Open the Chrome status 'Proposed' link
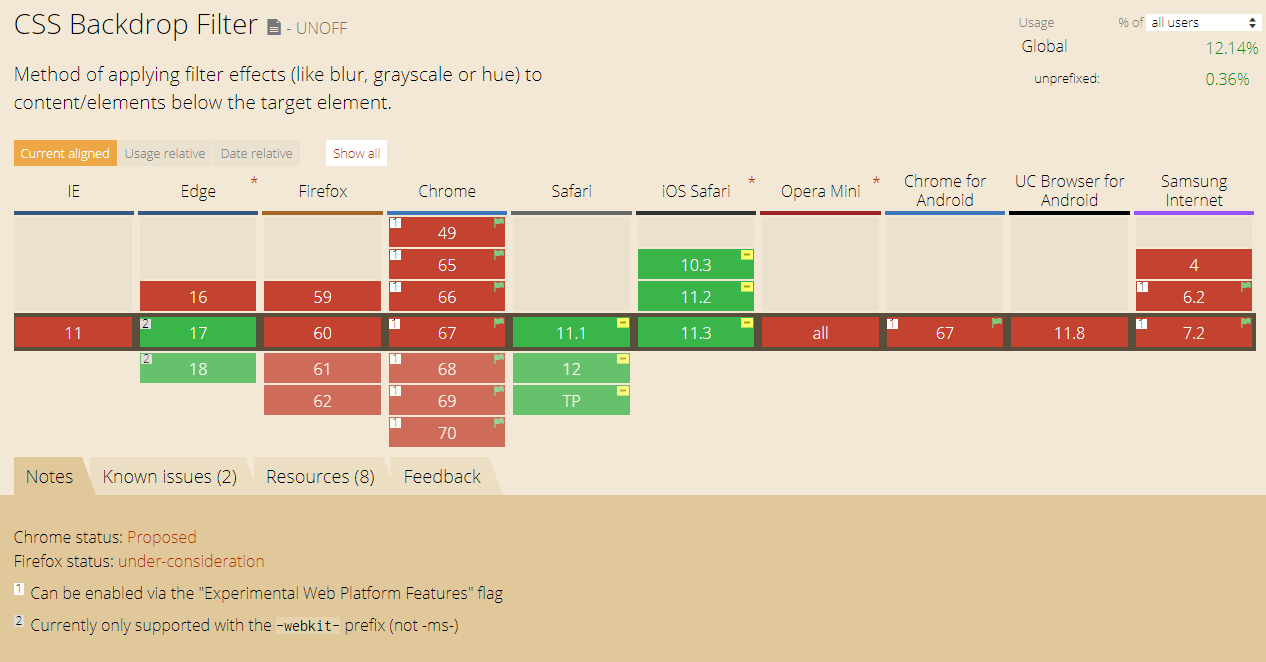This screenshot has width=1266, height=662. point(162,537)
